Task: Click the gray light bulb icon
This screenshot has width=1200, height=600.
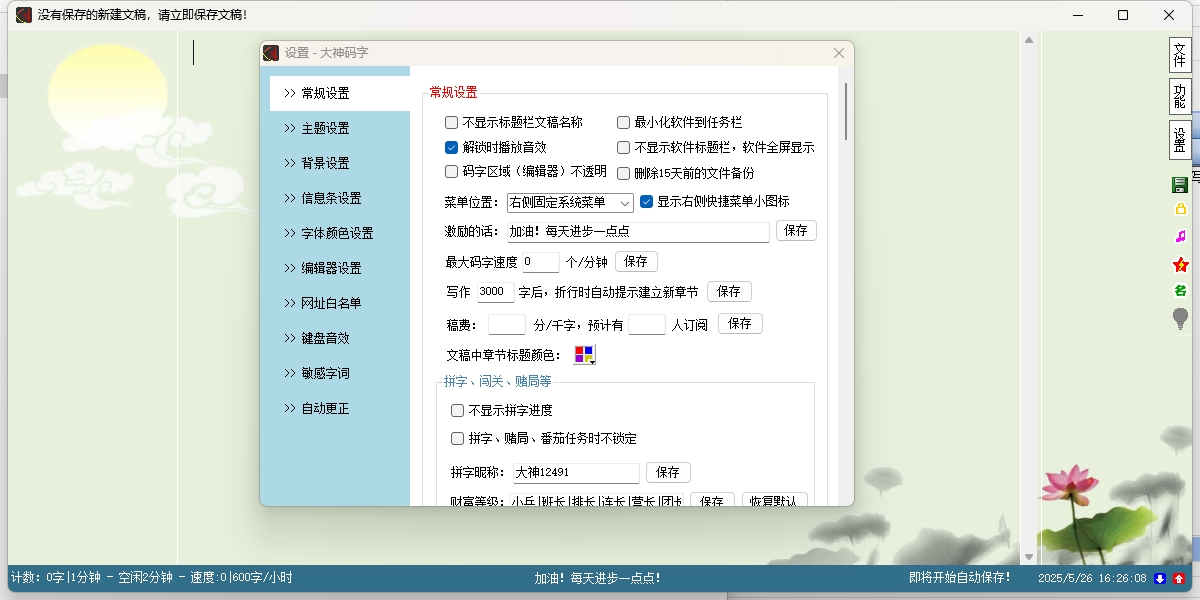Action: (1180, 319)
